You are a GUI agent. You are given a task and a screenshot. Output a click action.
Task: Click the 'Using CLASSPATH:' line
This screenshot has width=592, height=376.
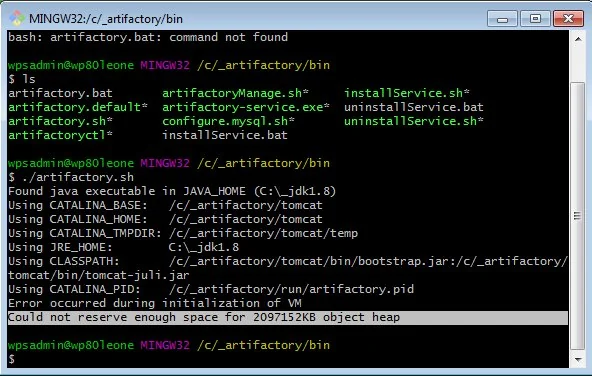(x=288, y=261)
